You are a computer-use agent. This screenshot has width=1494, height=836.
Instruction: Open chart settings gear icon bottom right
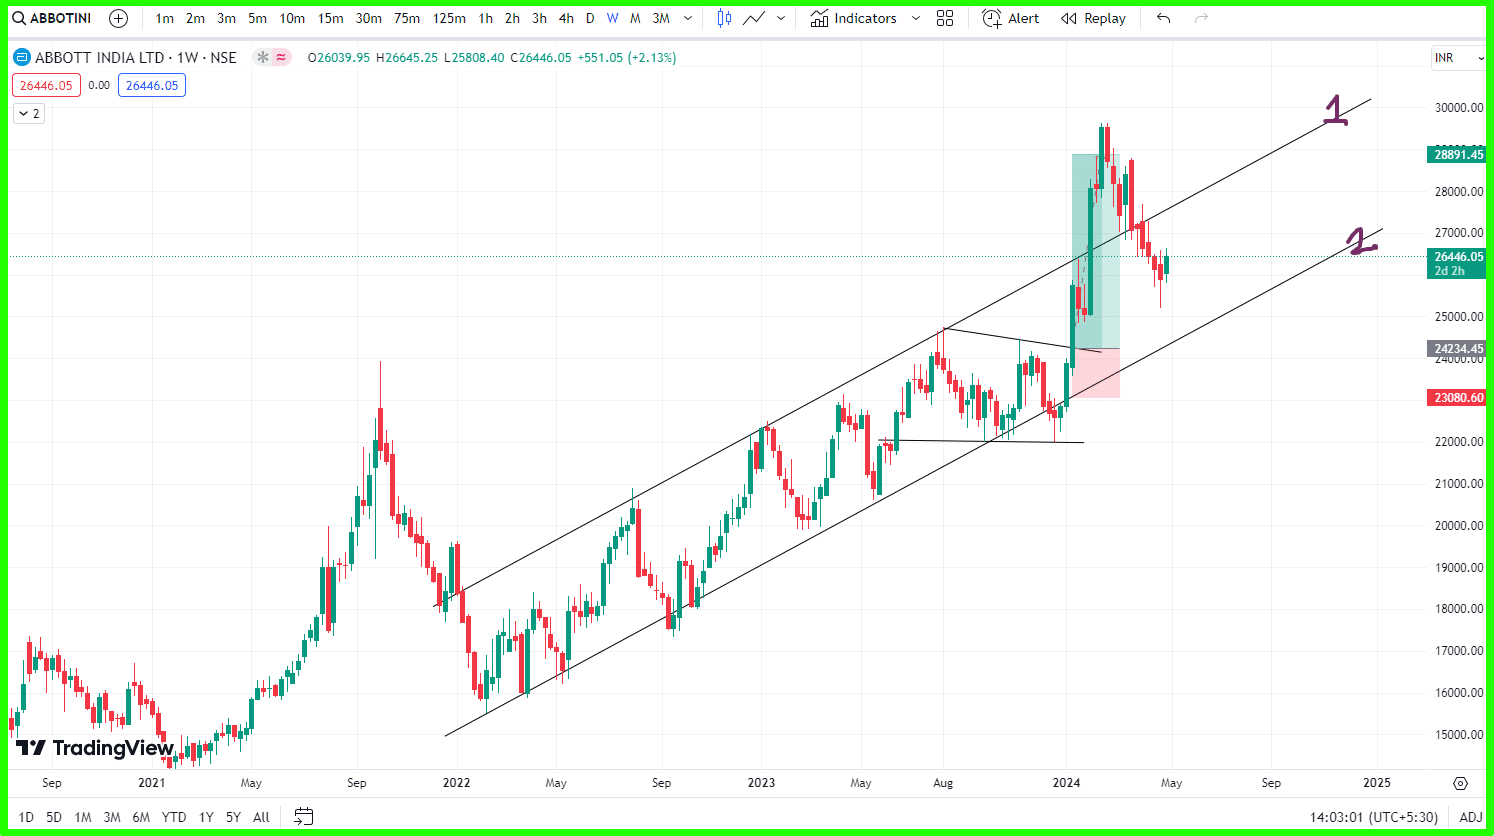(x=1460, y=783)
